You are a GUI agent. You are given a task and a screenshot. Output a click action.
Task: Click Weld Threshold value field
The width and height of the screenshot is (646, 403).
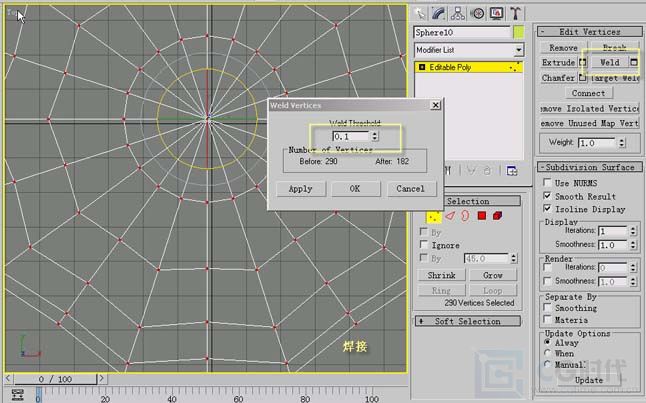351,136
